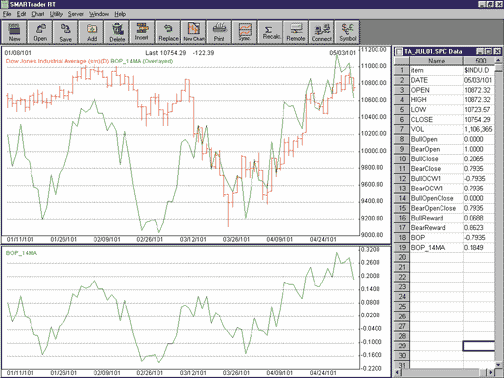
Task: Select row 18 BOP header
Action: point(402,238)
